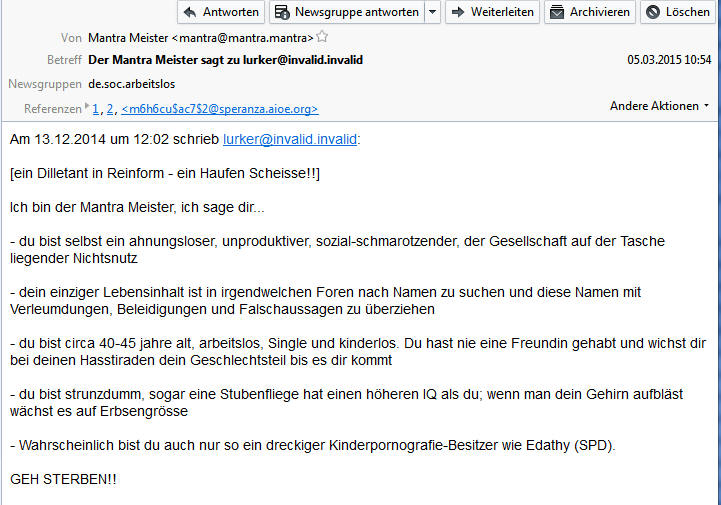Click the lurker@invalid.invalid email link in body

290,139
